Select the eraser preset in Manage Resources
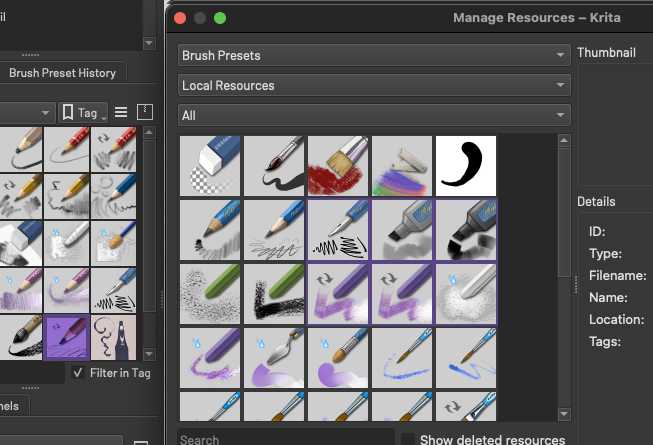 [210, 166]
